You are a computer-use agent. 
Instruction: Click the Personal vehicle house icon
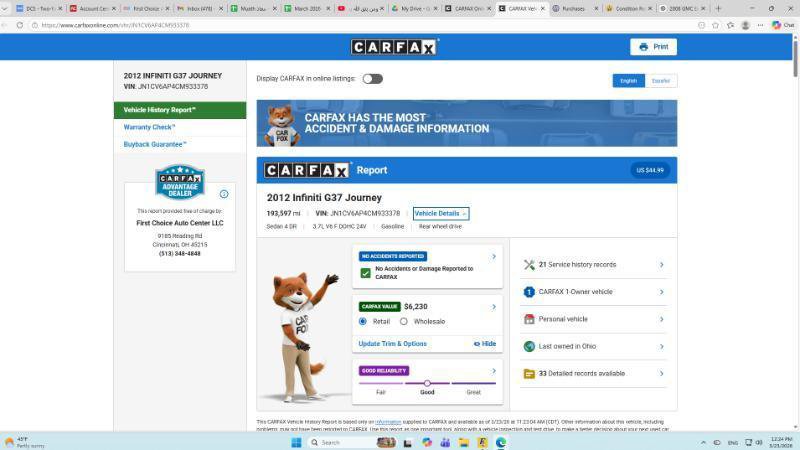coord(529,319)
